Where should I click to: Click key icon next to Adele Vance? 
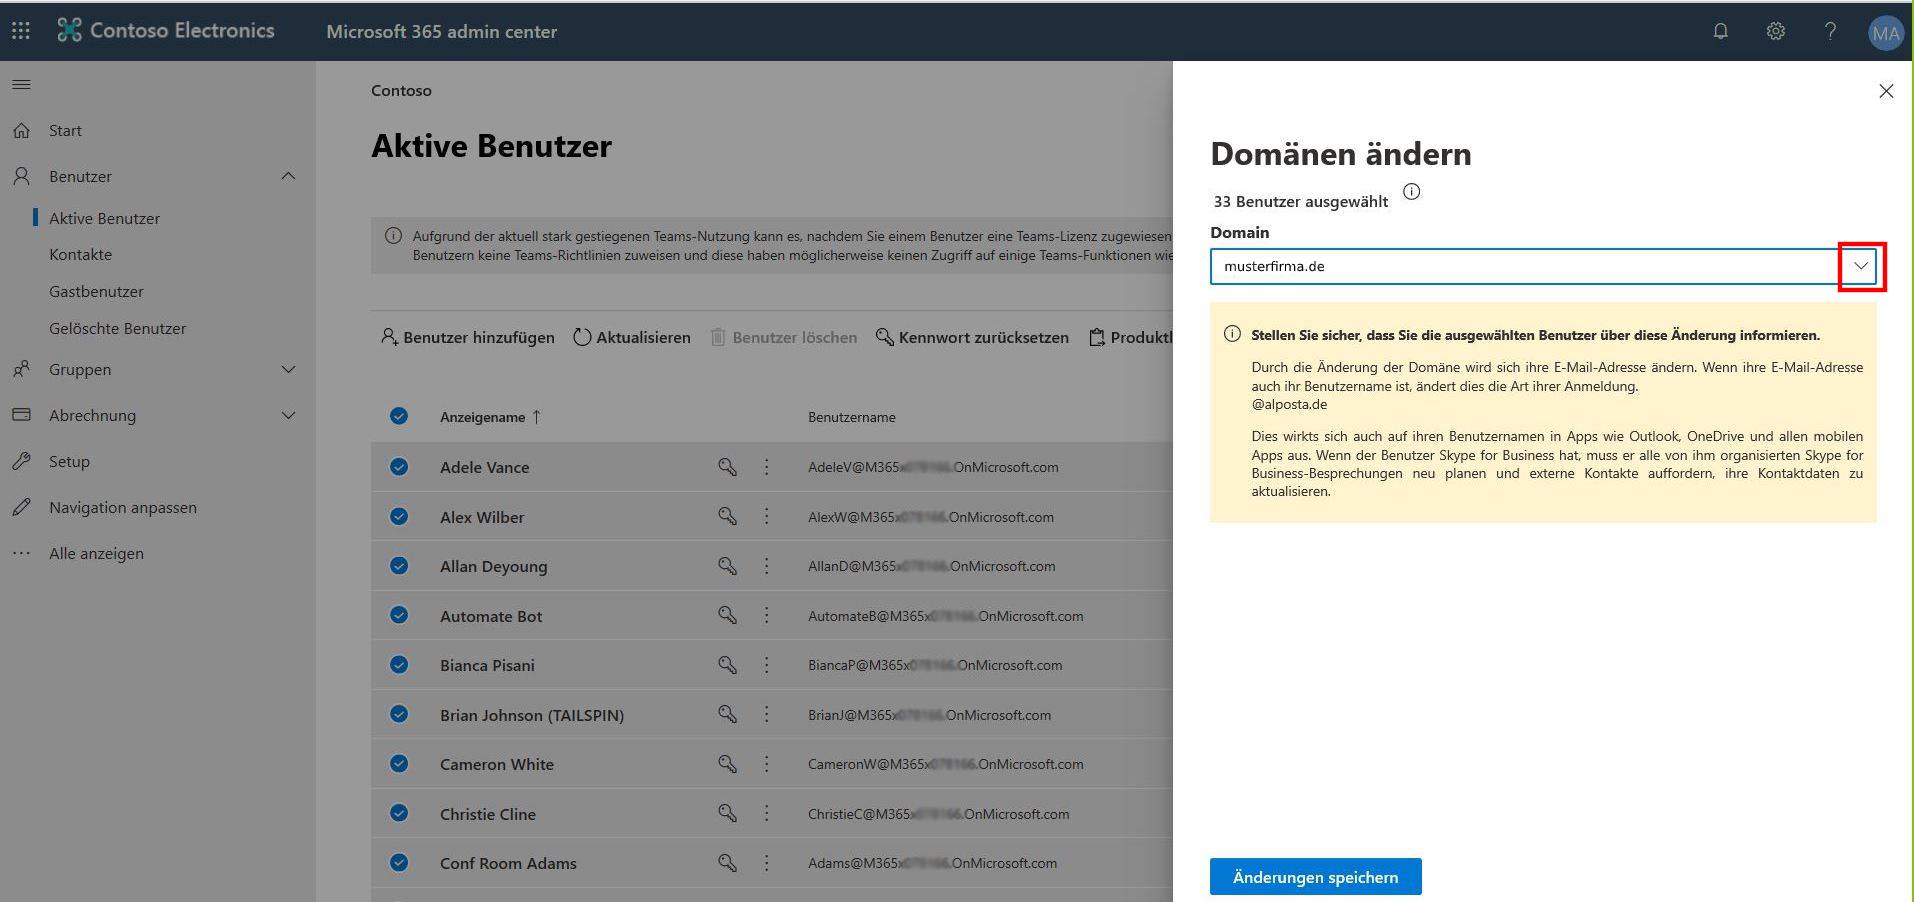pos(727,467)
